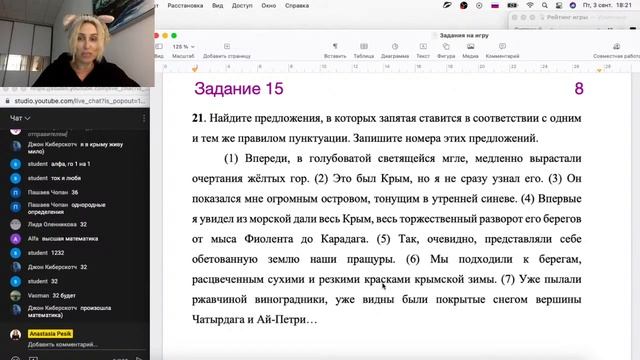The width and height of the screenshot is (640, 360).
Task: Add a text box with Текст
Action: coord(423,50)
